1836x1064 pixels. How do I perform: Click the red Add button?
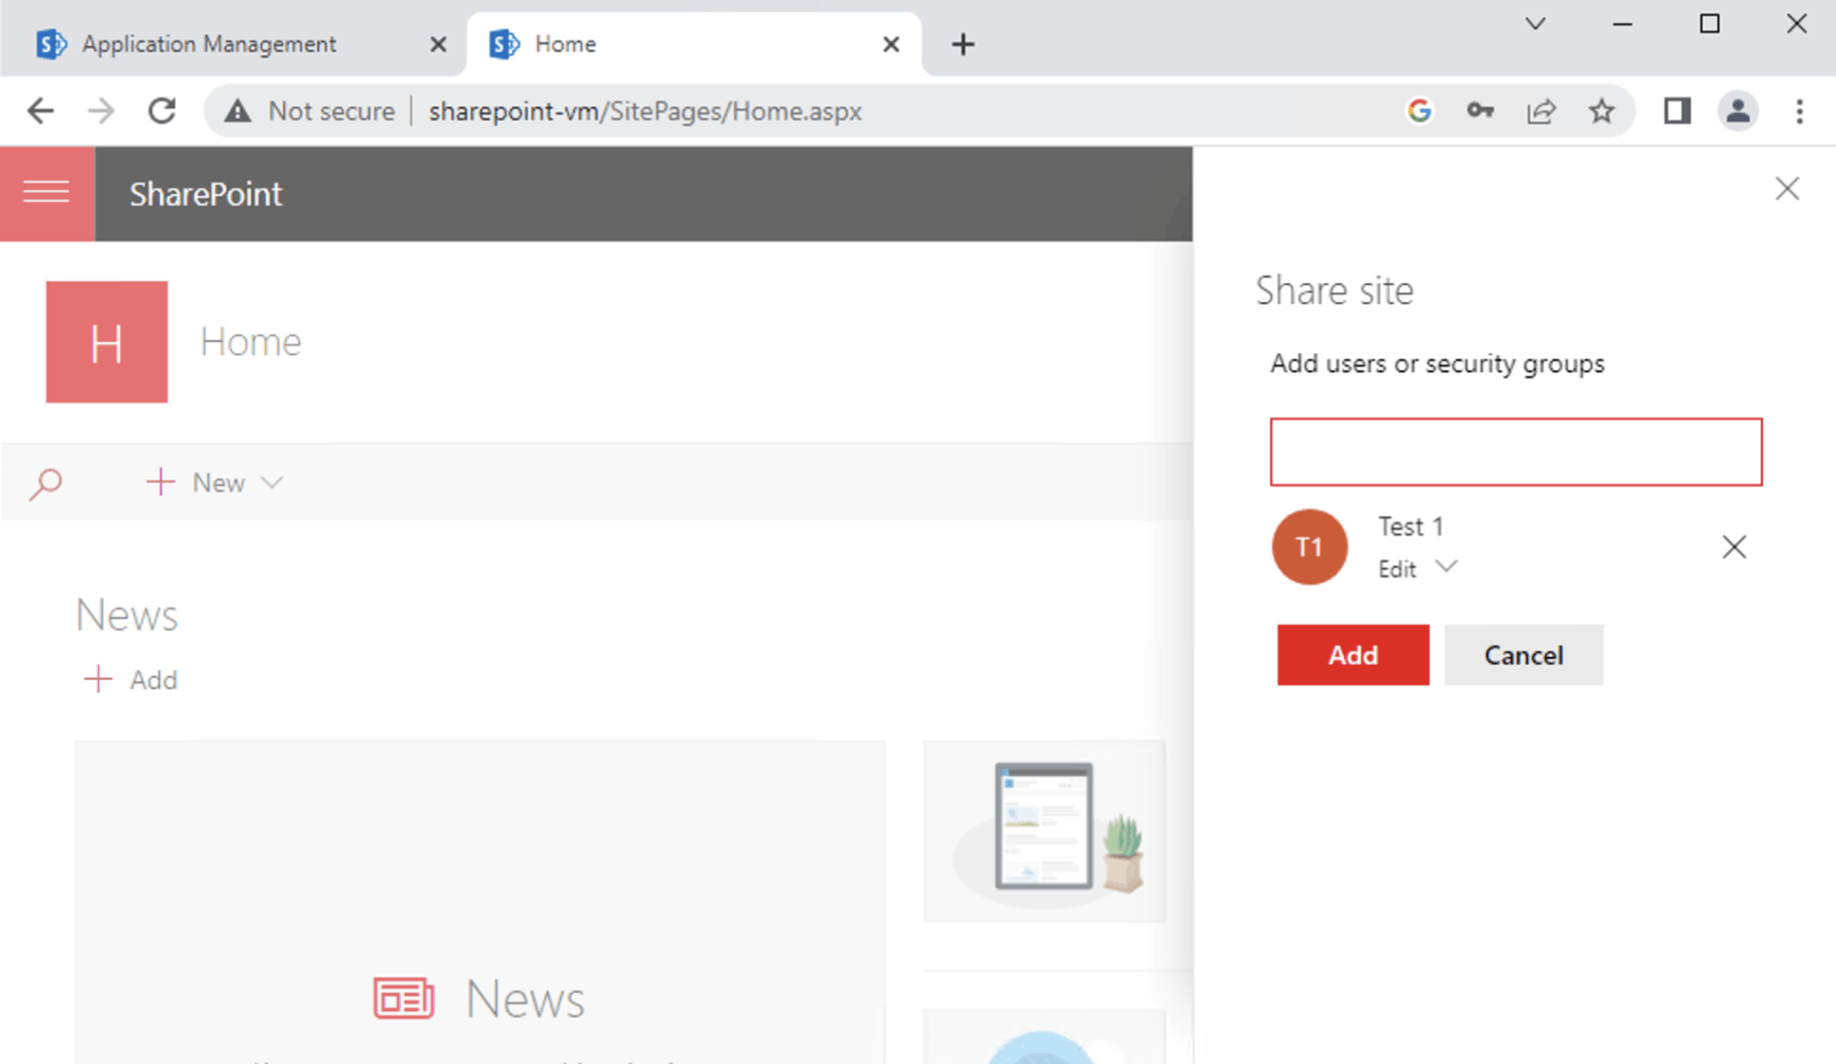1353,655
